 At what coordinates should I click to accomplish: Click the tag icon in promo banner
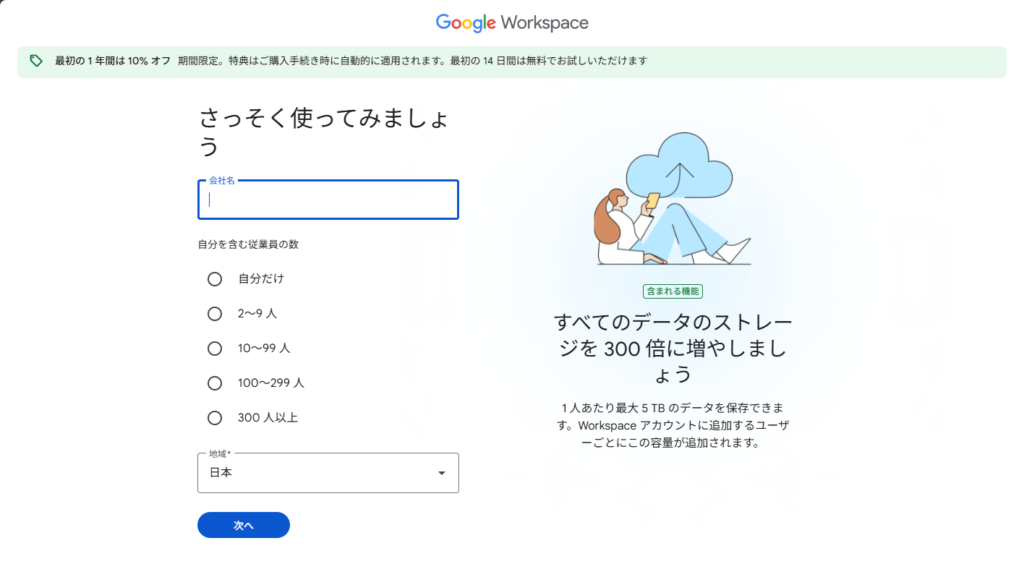point(36,61)
